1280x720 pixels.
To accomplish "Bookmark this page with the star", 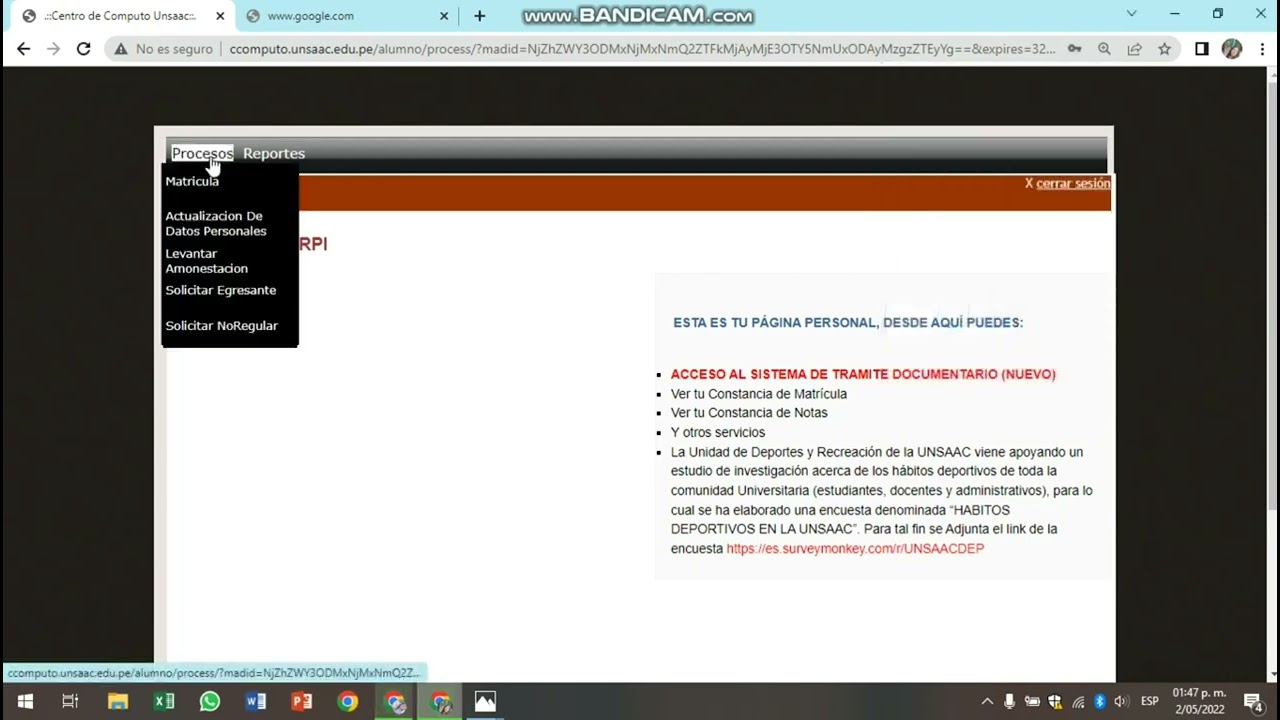I will pos(1164,49).
